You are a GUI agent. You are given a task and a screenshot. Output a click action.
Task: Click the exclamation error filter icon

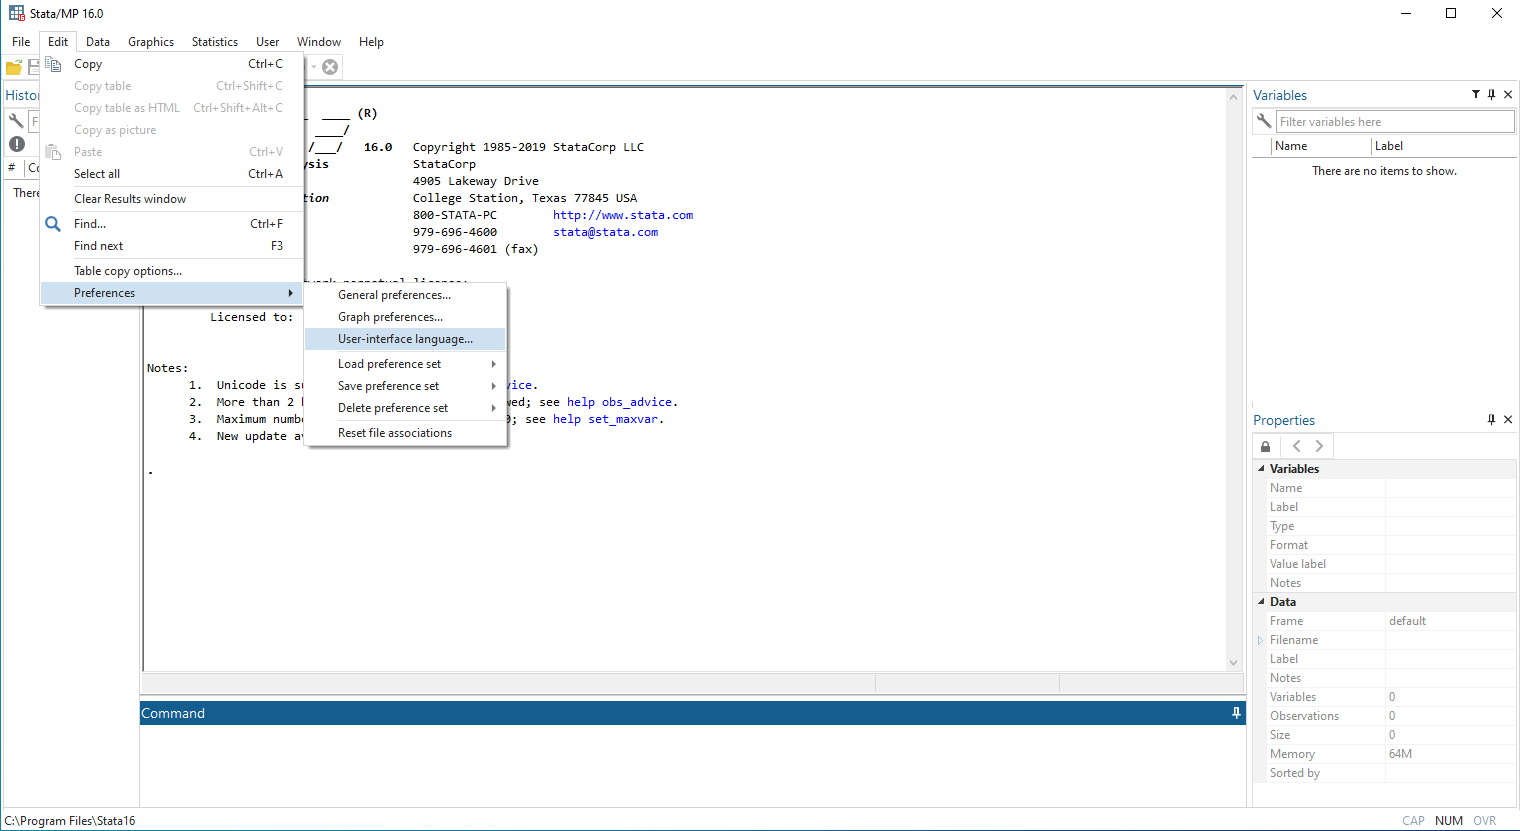pyautogui.click(x=17, y=144)
